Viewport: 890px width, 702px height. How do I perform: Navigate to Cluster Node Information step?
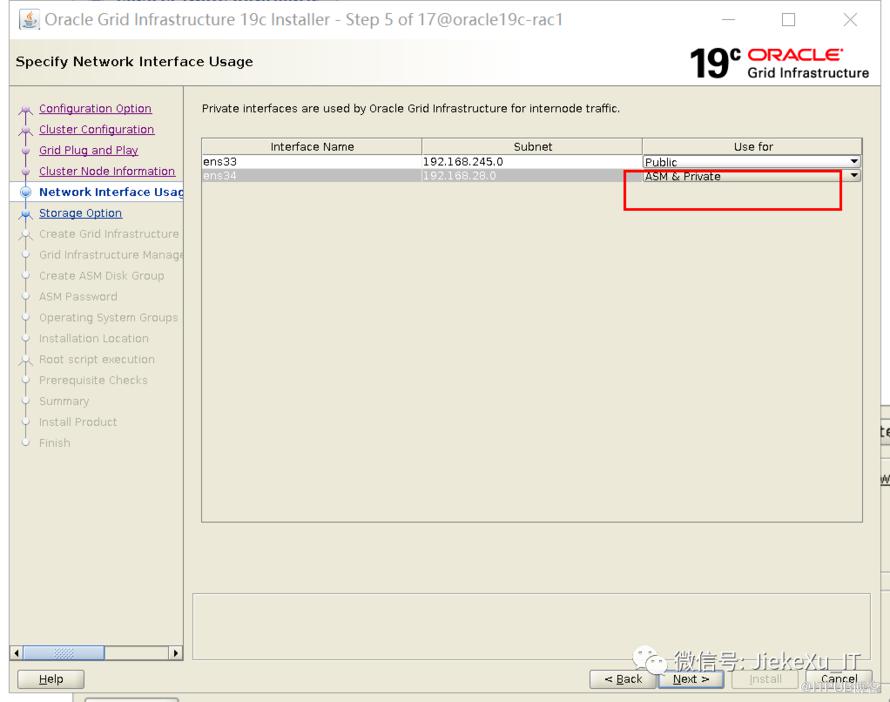pos(106,172)
